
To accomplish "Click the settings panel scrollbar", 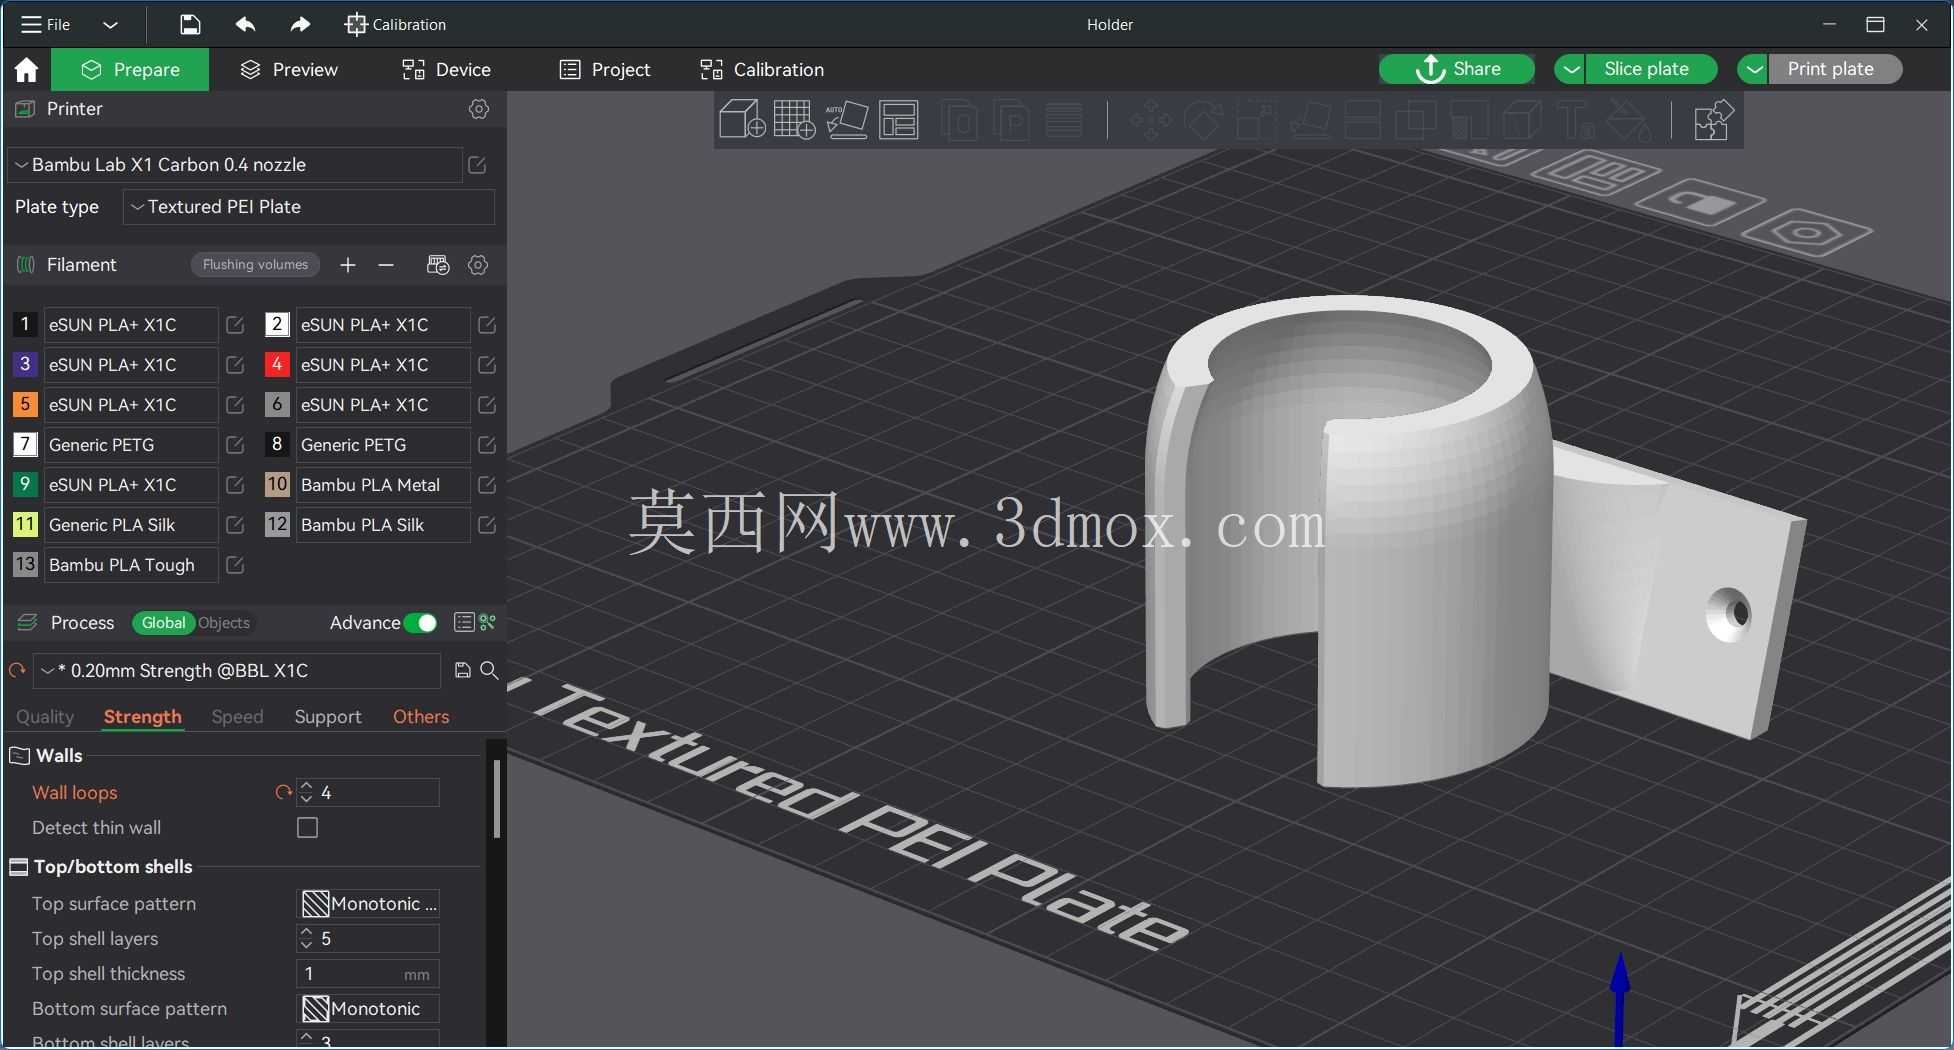I will tap(497, 799).
